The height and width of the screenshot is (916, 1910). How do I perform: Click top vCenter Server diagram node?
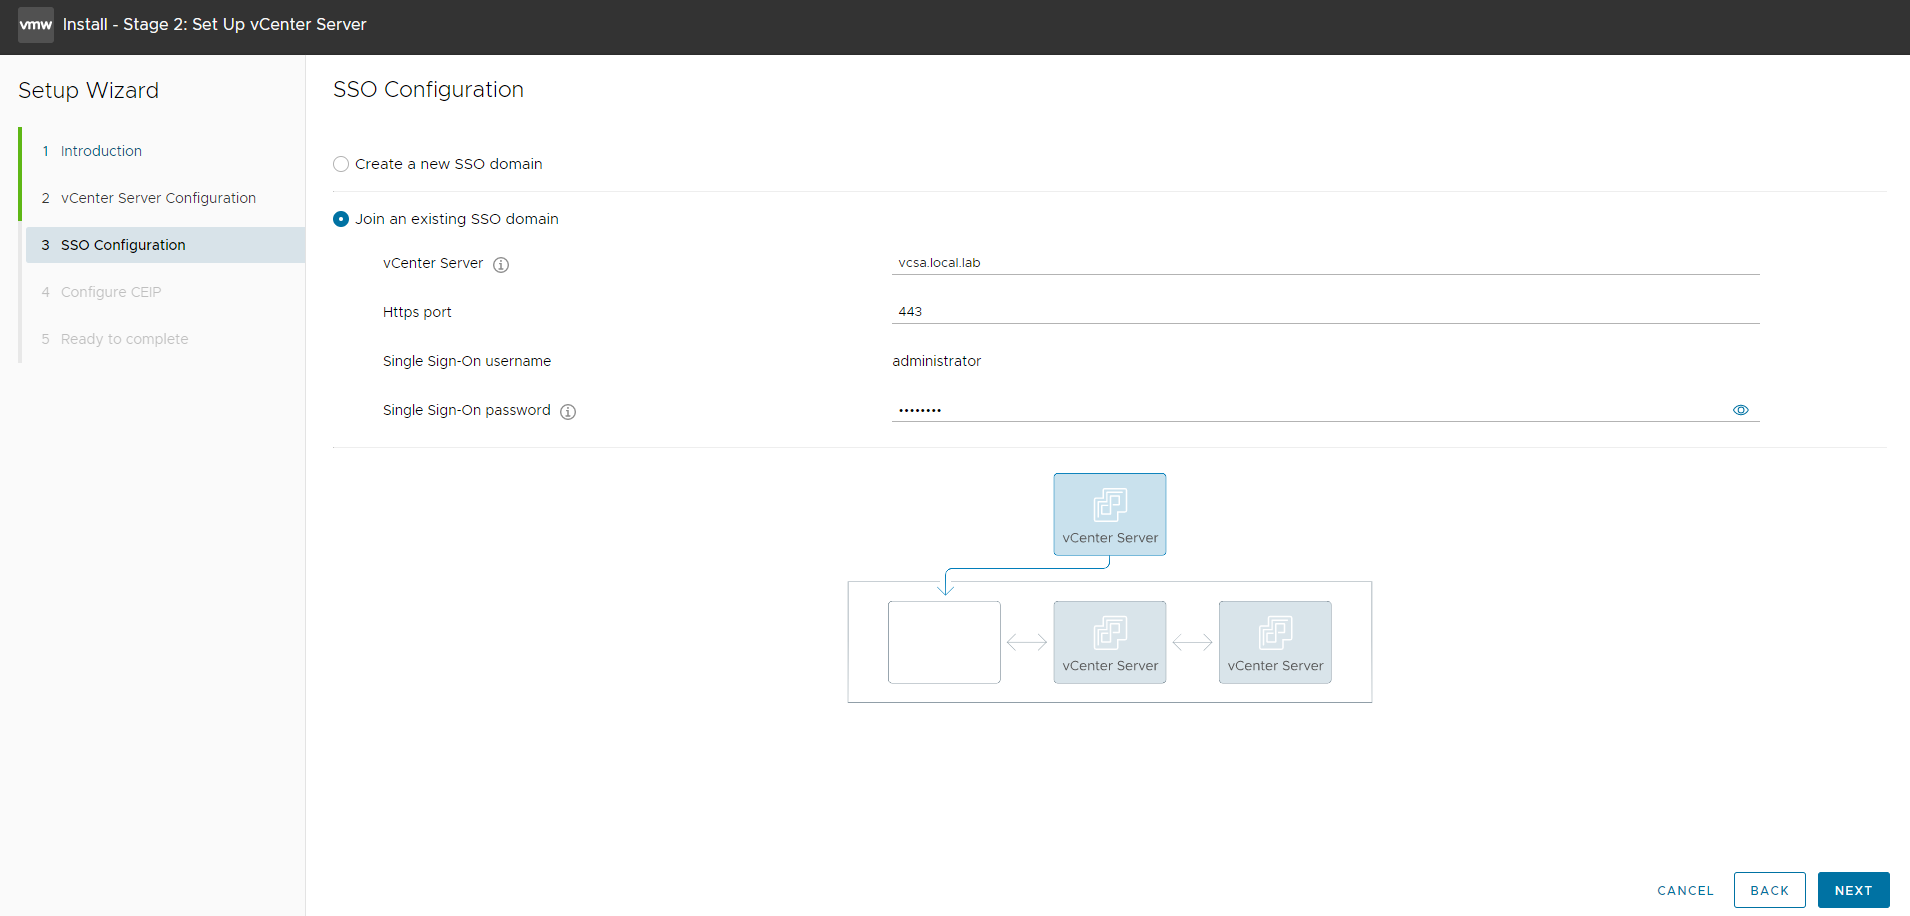click(1110, 514)
